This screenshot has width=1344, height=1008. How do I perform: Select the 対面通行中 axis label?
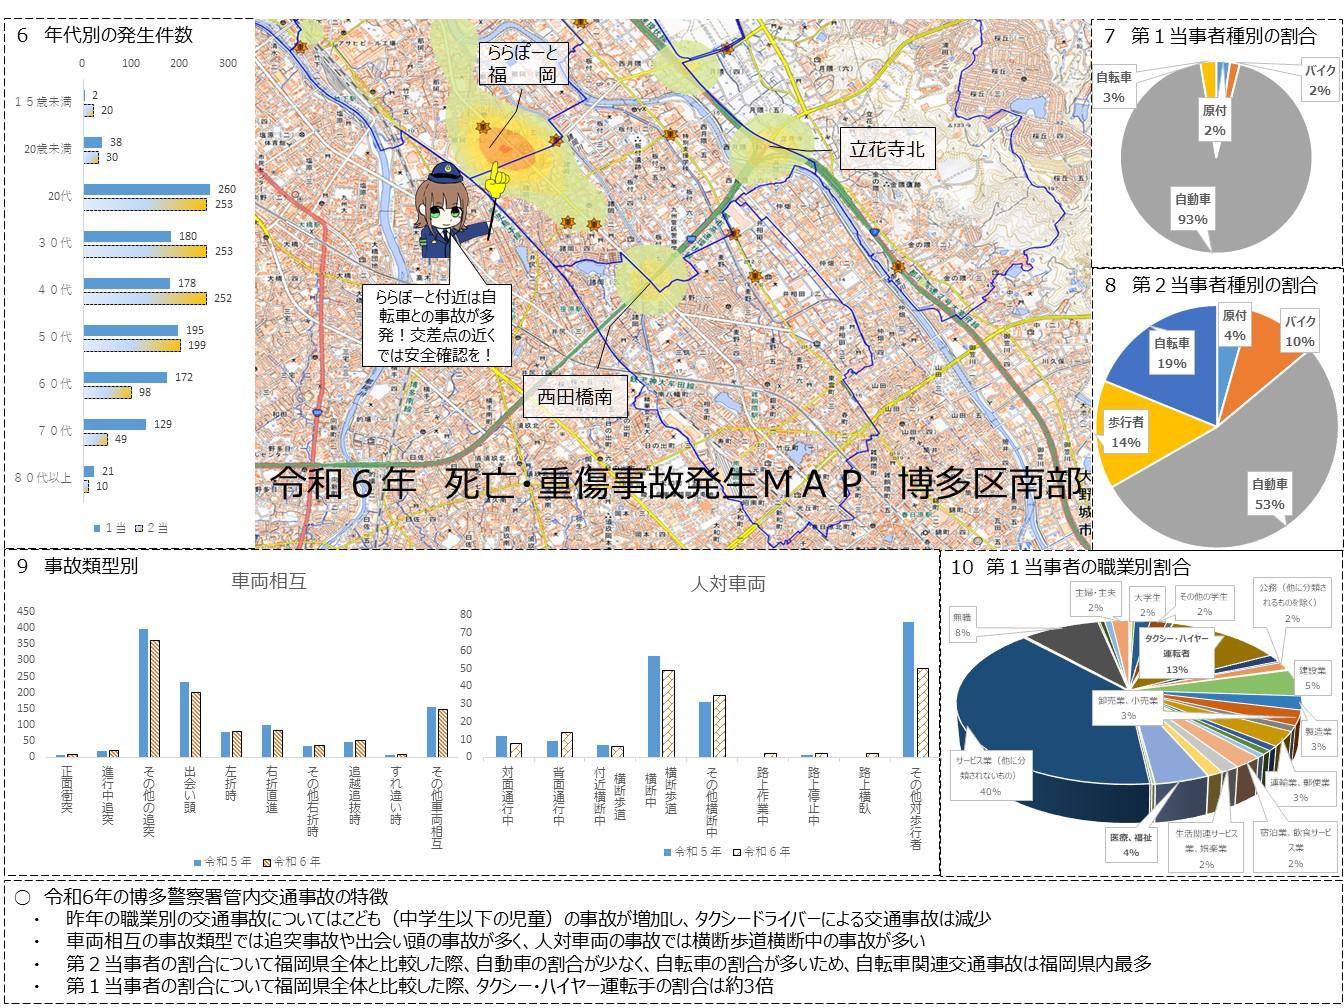508,795
